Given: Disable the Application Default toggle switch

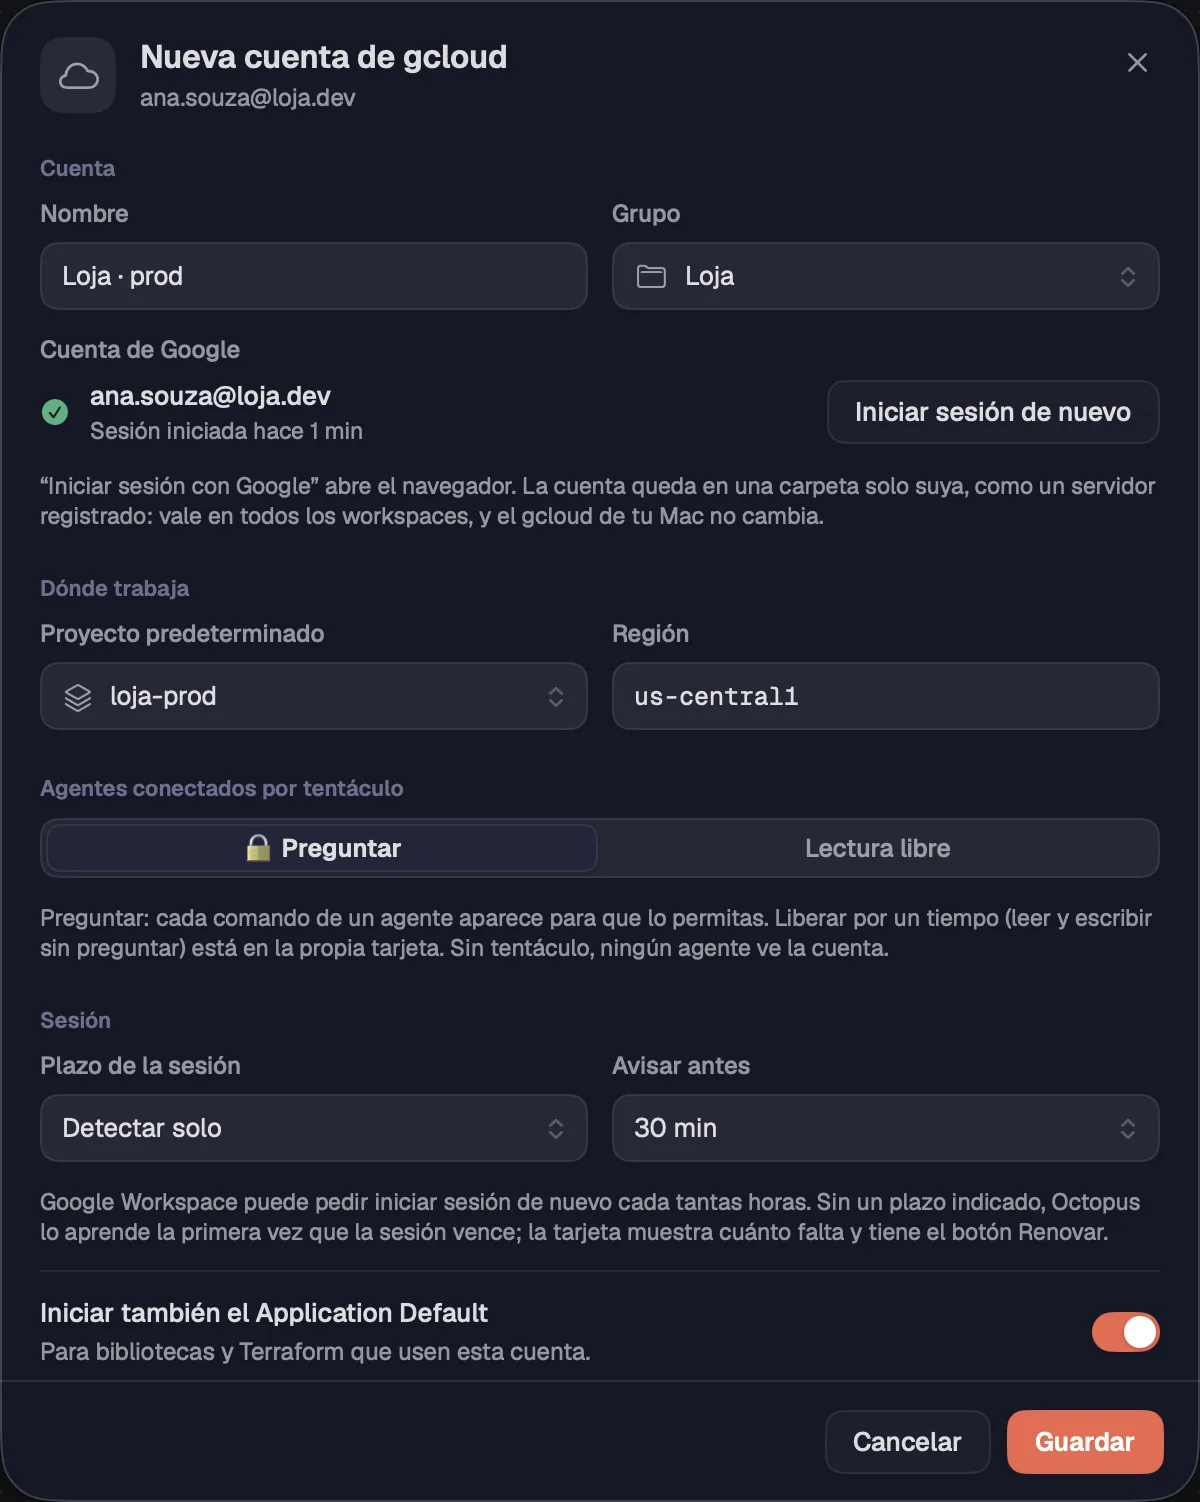Looking at the screenshot, I should point(1125,1332).
